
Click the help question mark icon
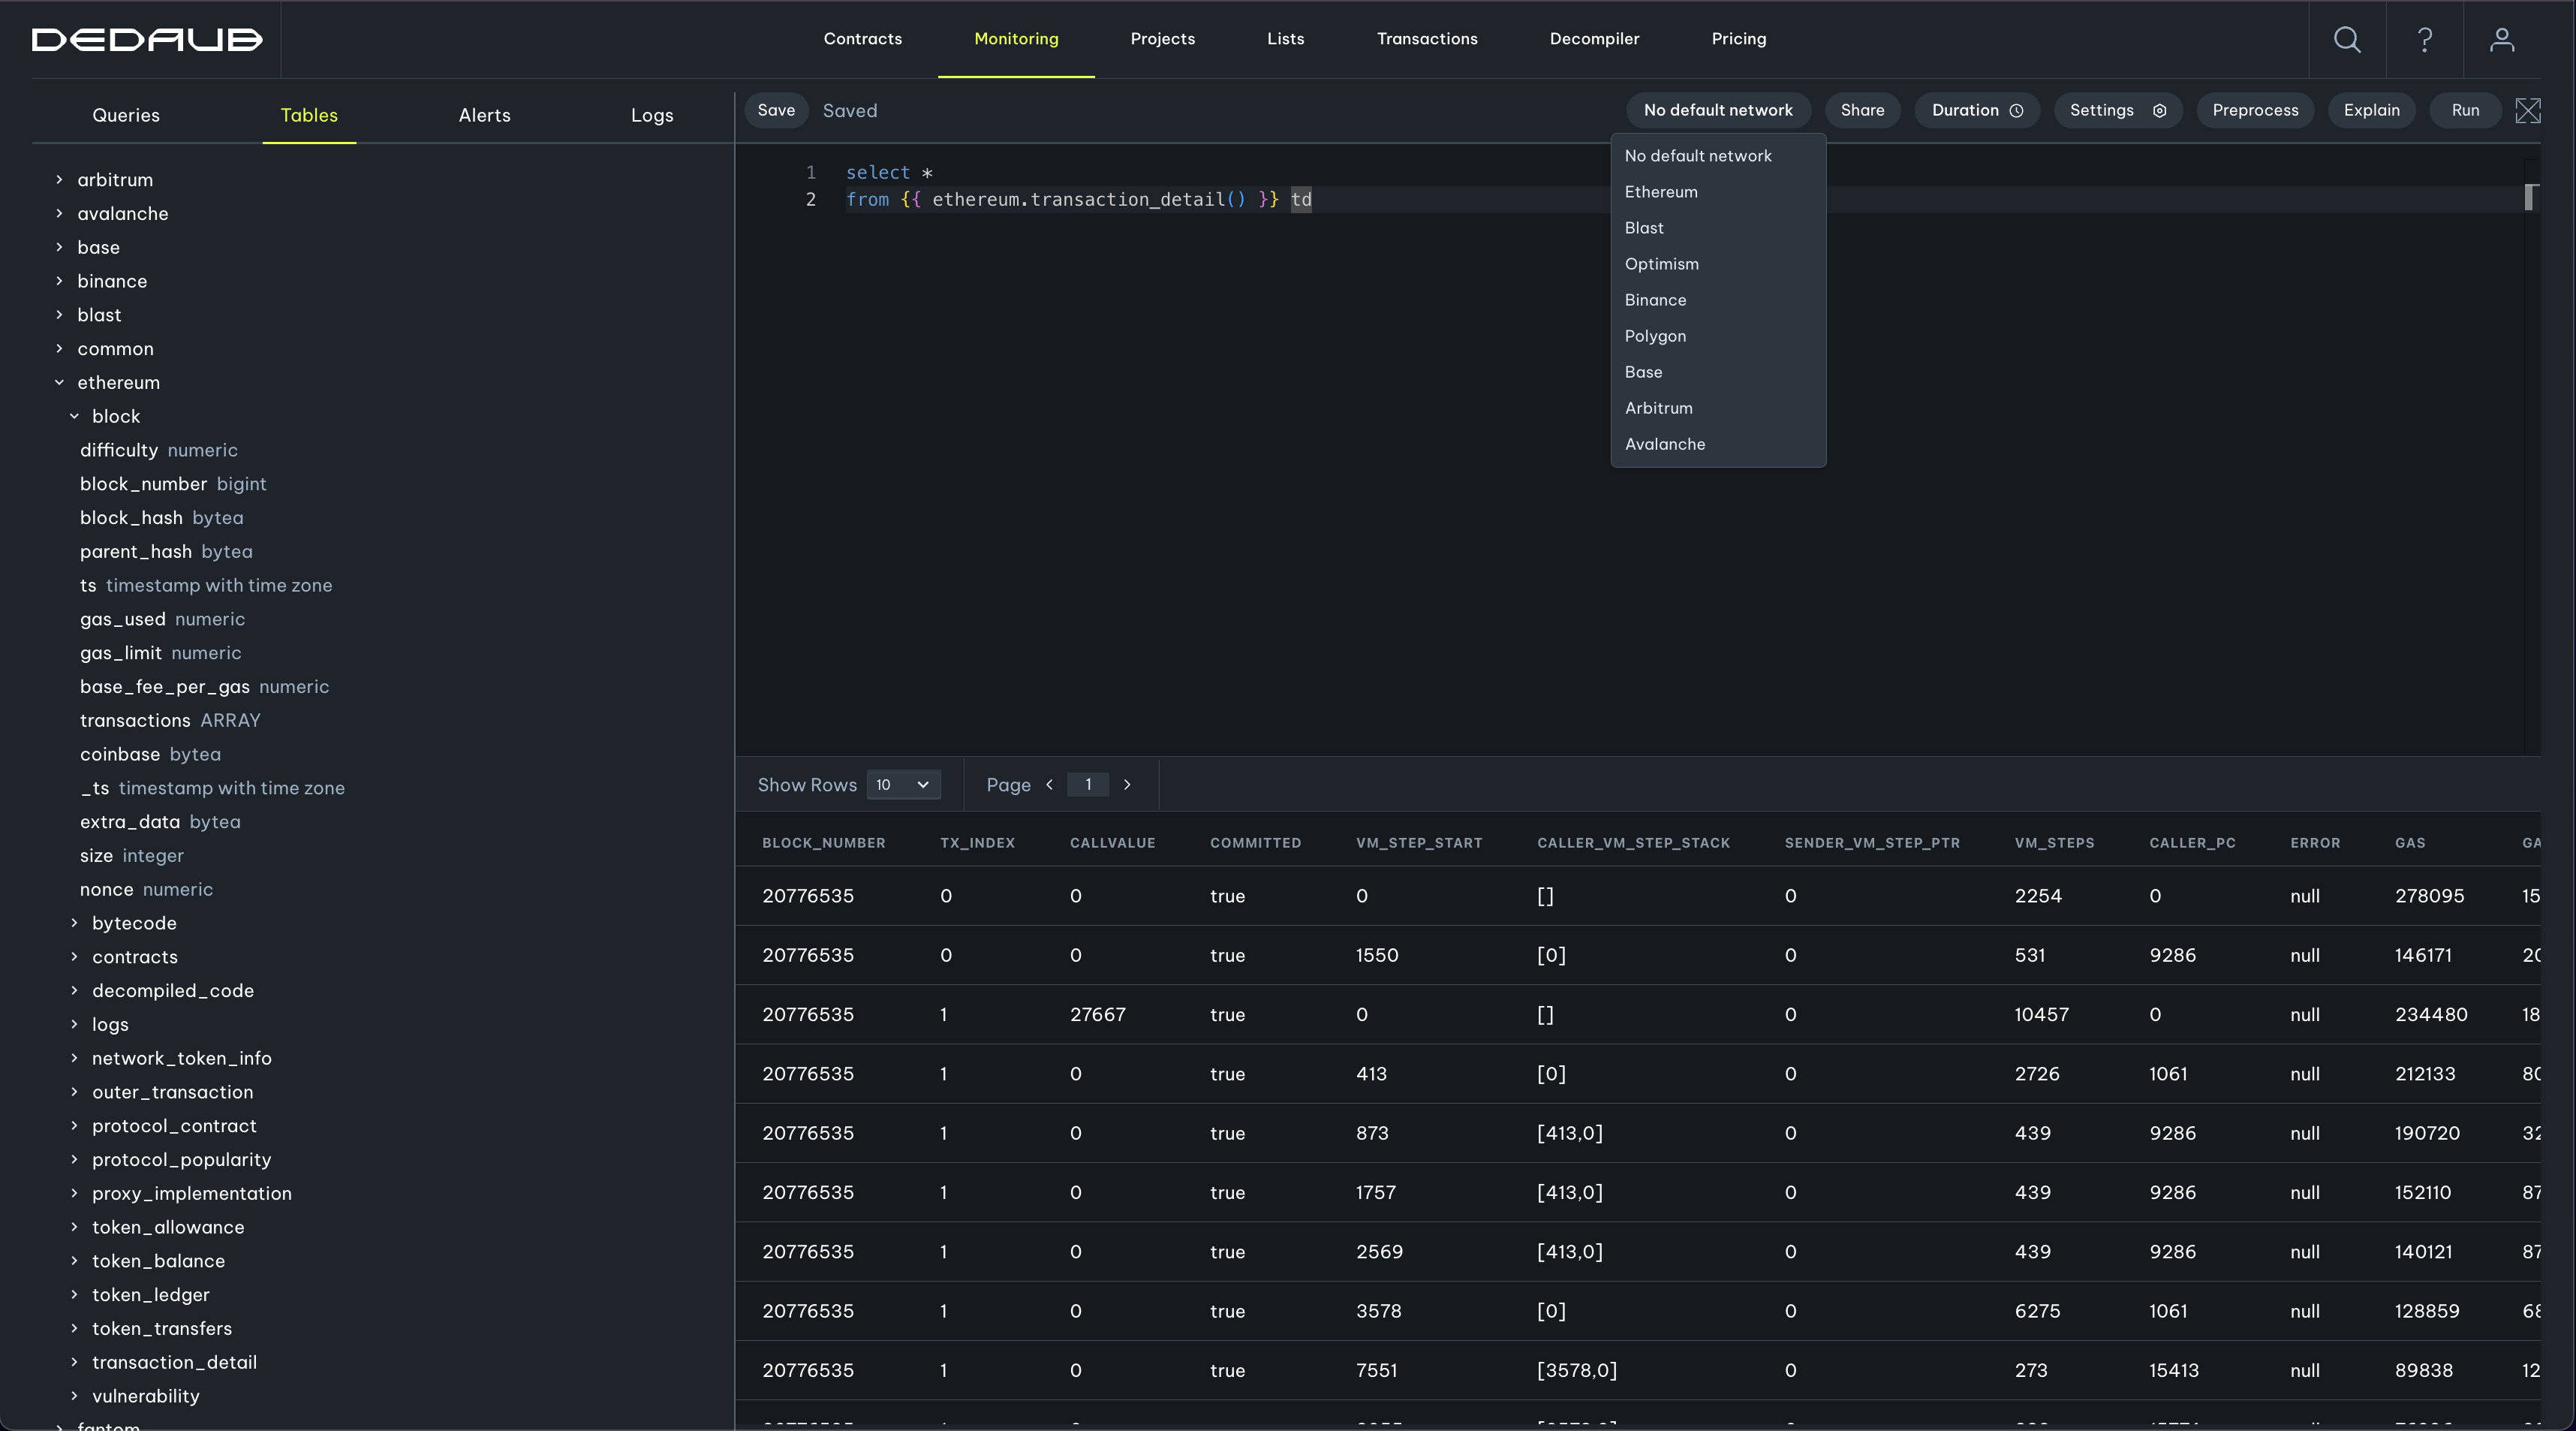point(2424,39)
